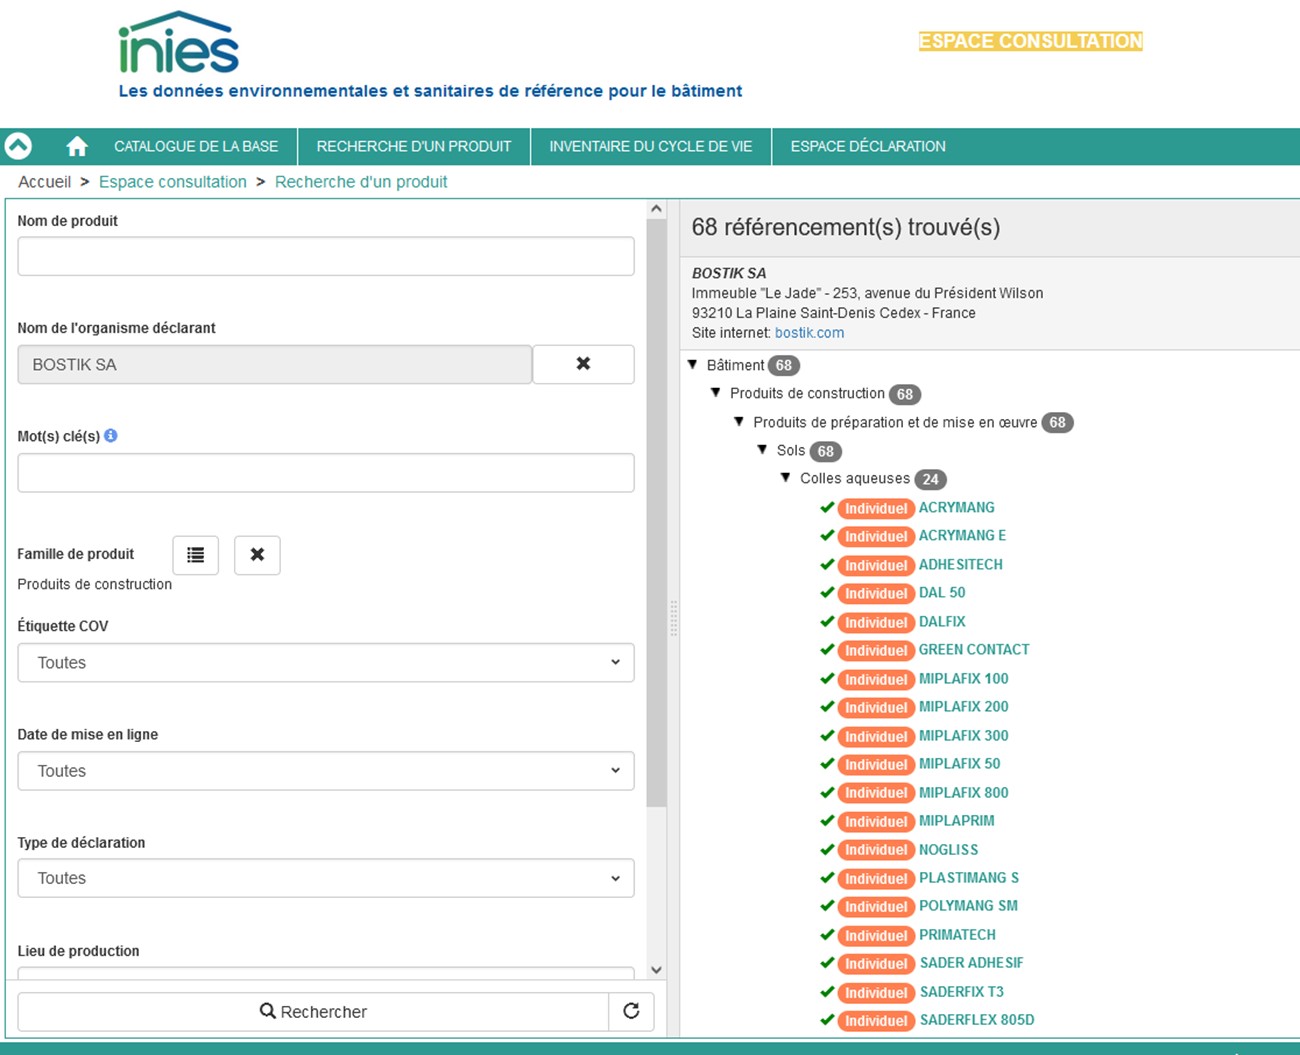
Task: Click the search form vertical scrollbar
Action: pyautogui.click(x=656, y=500)
